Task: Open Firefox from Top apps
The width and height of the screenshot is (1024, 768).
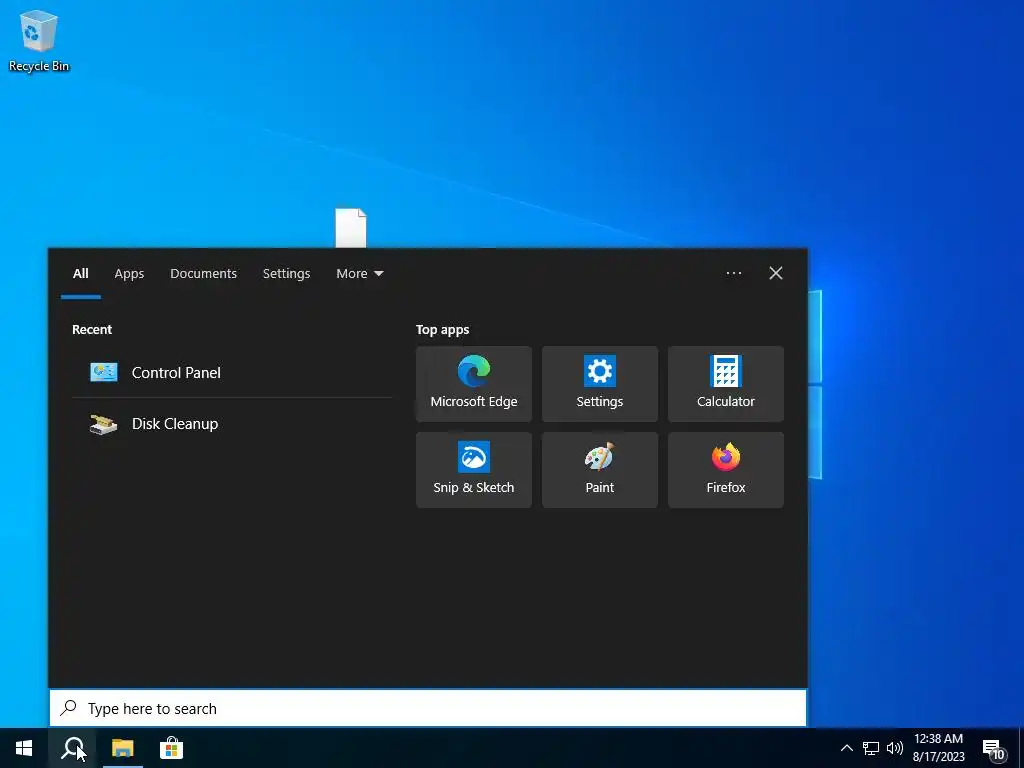Action: tap(726, 470)
